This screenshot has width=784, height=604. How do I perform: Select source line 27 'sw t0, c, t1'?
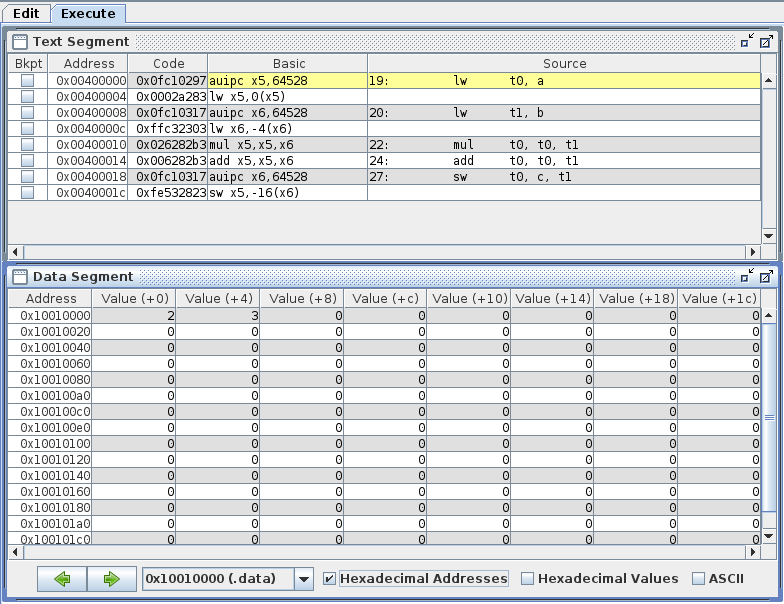click(564, 176)
